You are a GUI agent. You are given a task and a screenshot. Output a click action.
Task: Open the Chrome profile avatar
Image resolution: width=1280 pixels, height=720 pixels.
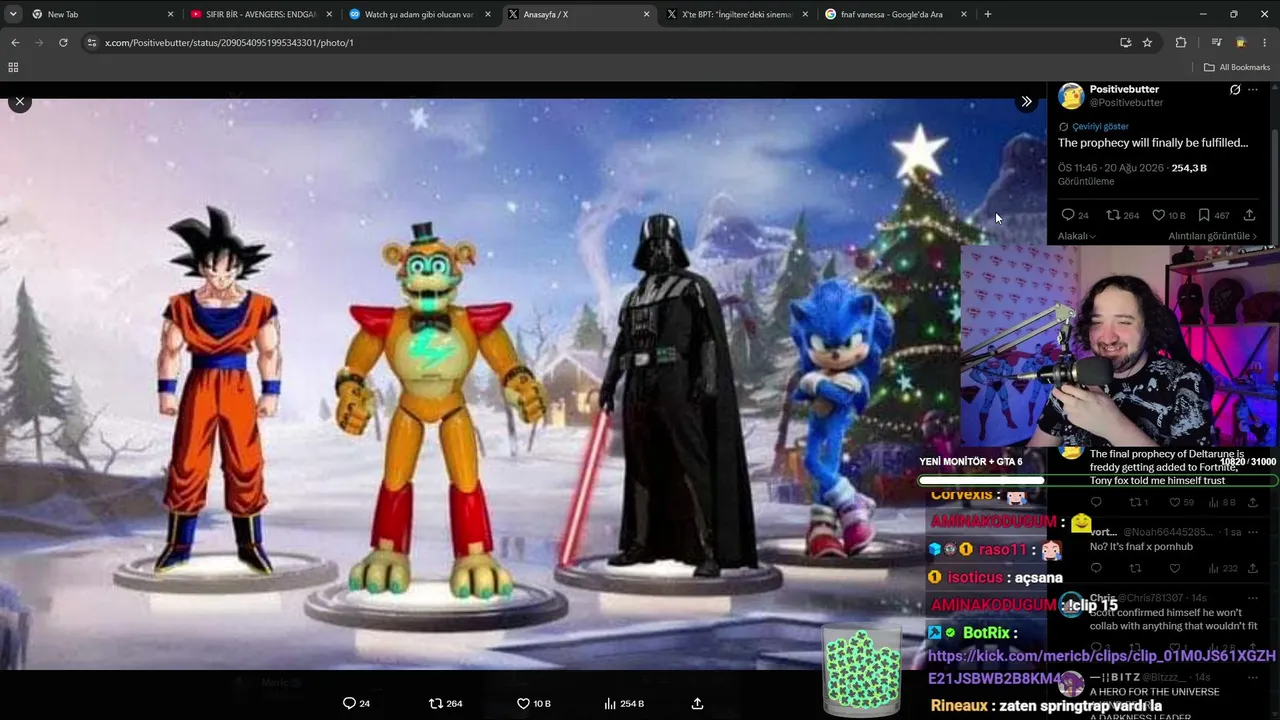point(1241,43)
